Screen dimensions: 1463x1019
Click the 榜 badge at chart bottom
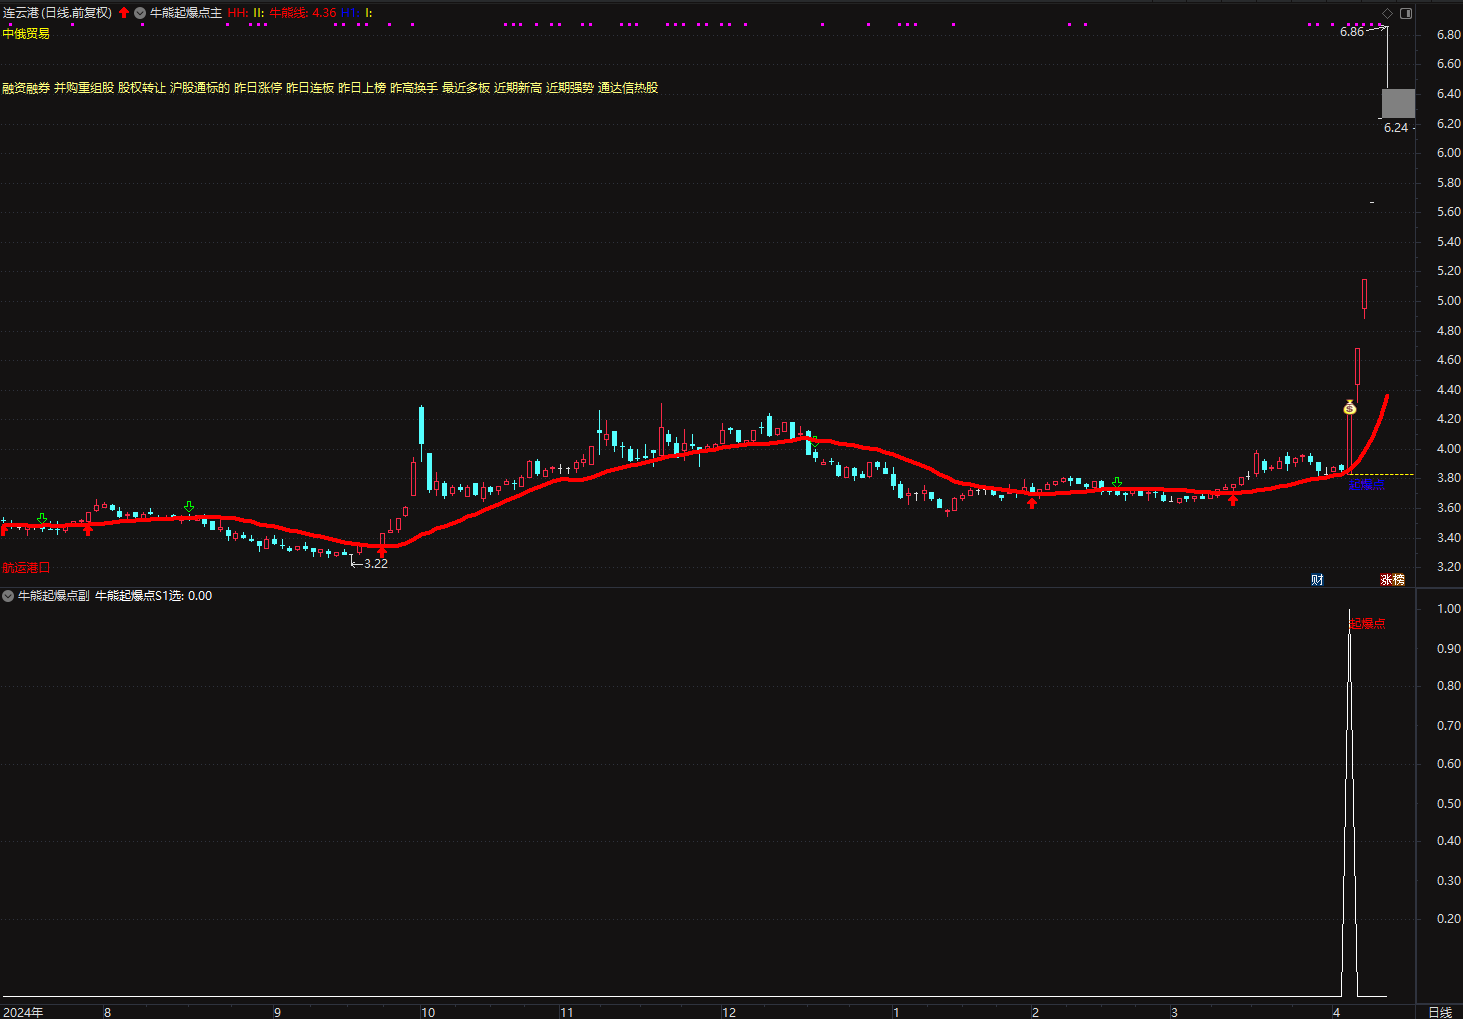(x=1399, y=580)
